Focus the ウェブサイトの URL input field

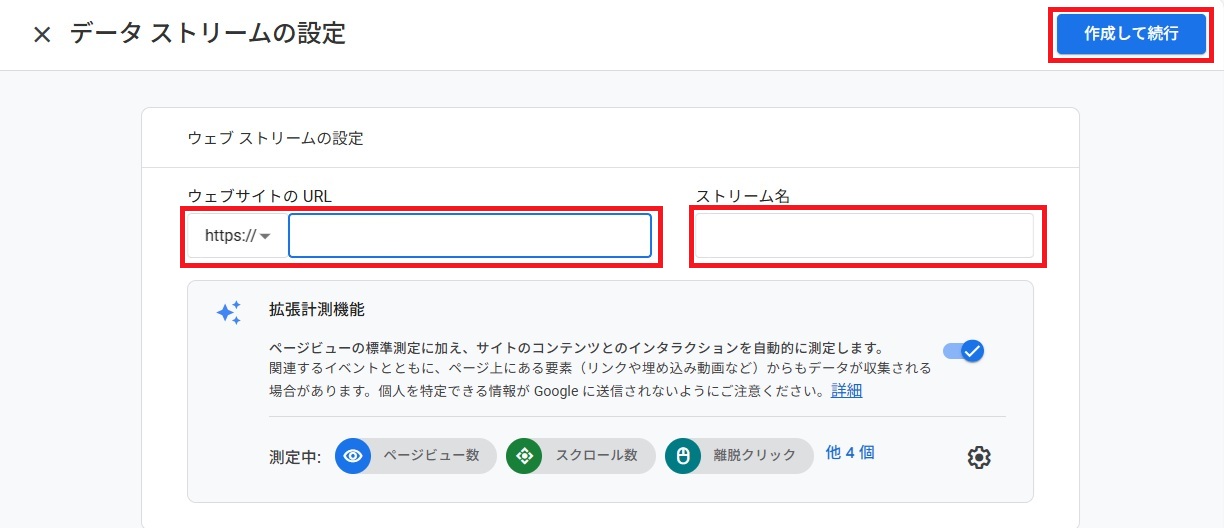[470, 236]
